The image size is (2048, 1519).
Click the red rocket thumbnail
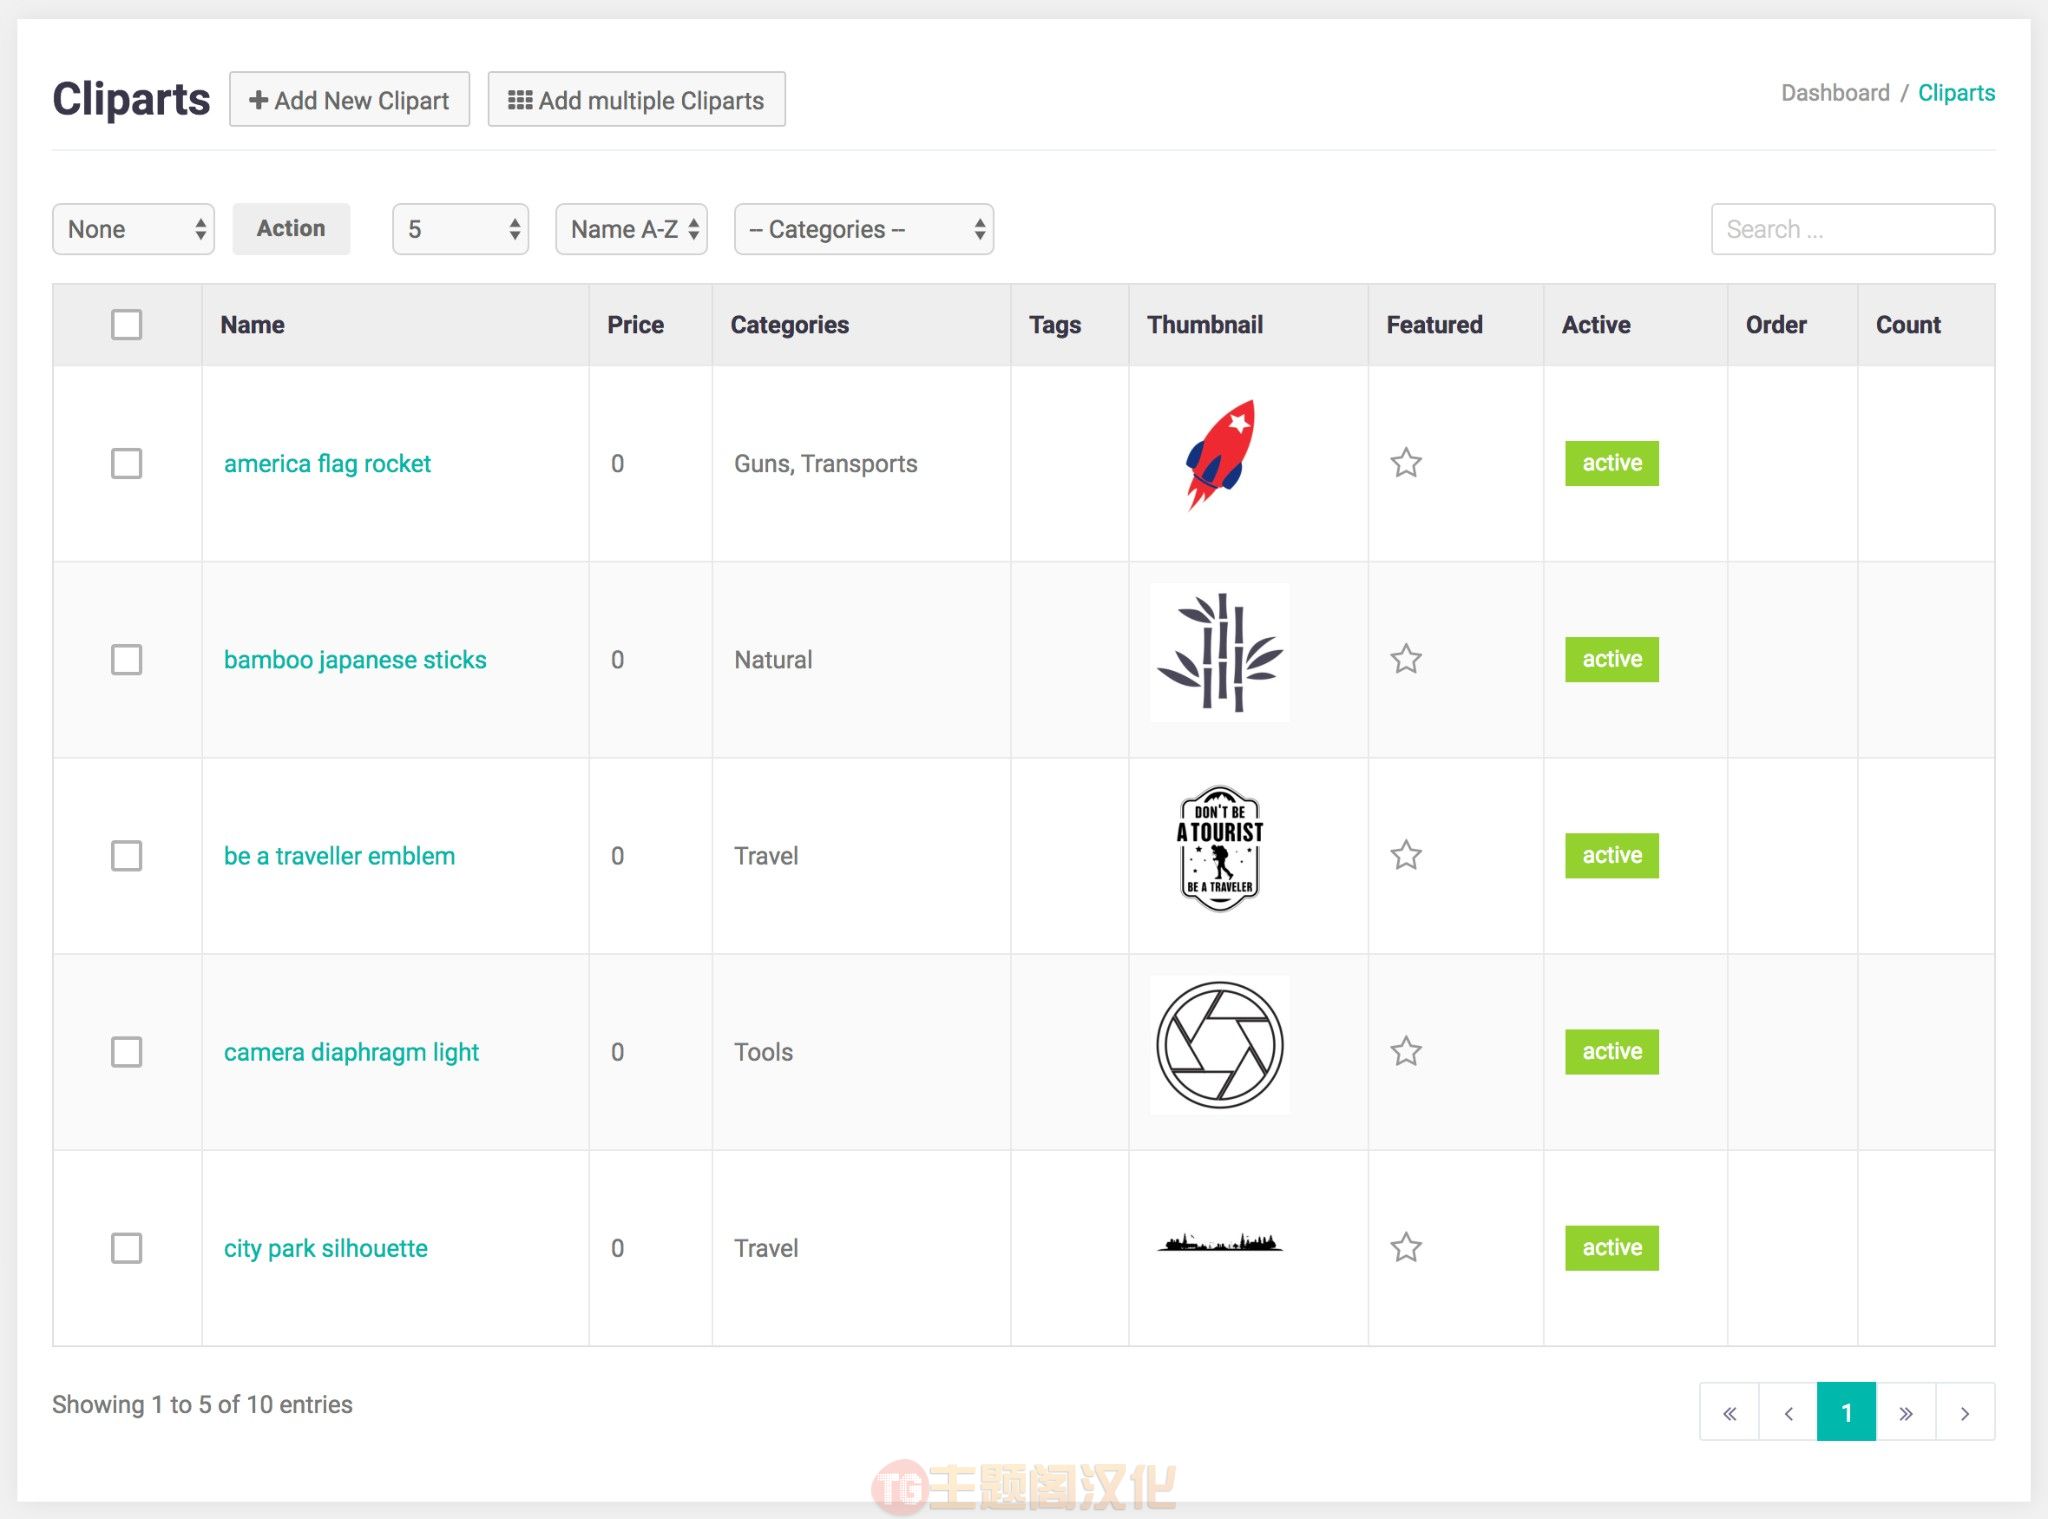pyautogui.click(x=1220, y=455)
